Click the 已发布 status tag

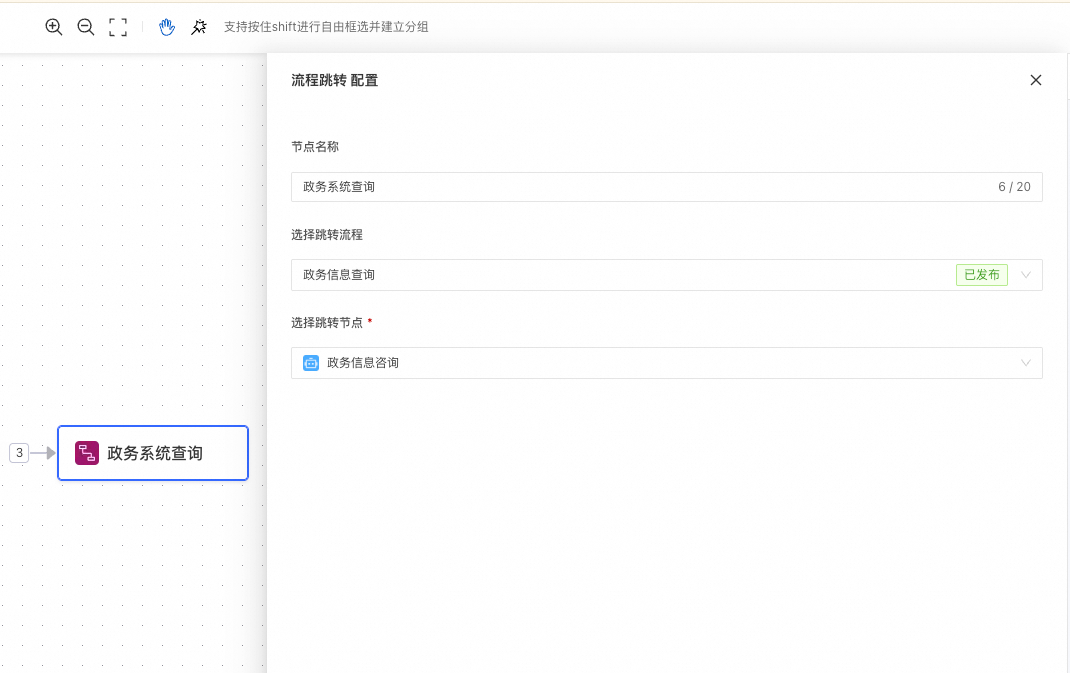pos(982,275)
